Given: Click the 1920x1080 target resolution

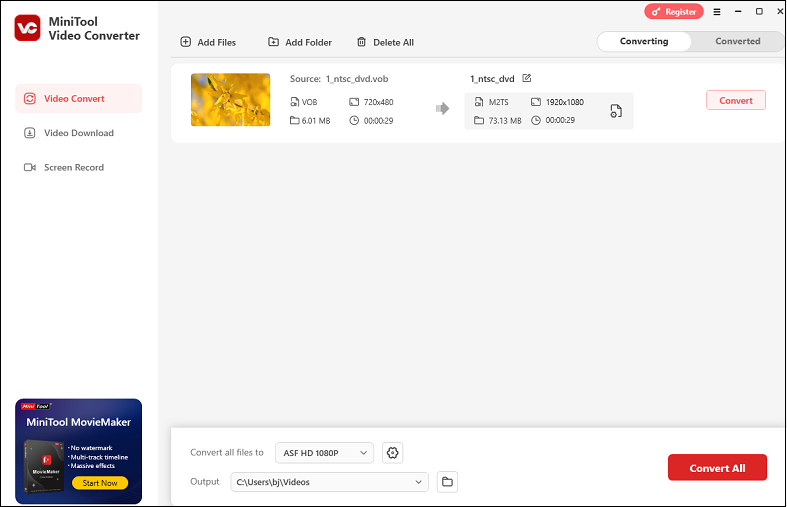Looking at the screenshot, I should coord(565,102).
